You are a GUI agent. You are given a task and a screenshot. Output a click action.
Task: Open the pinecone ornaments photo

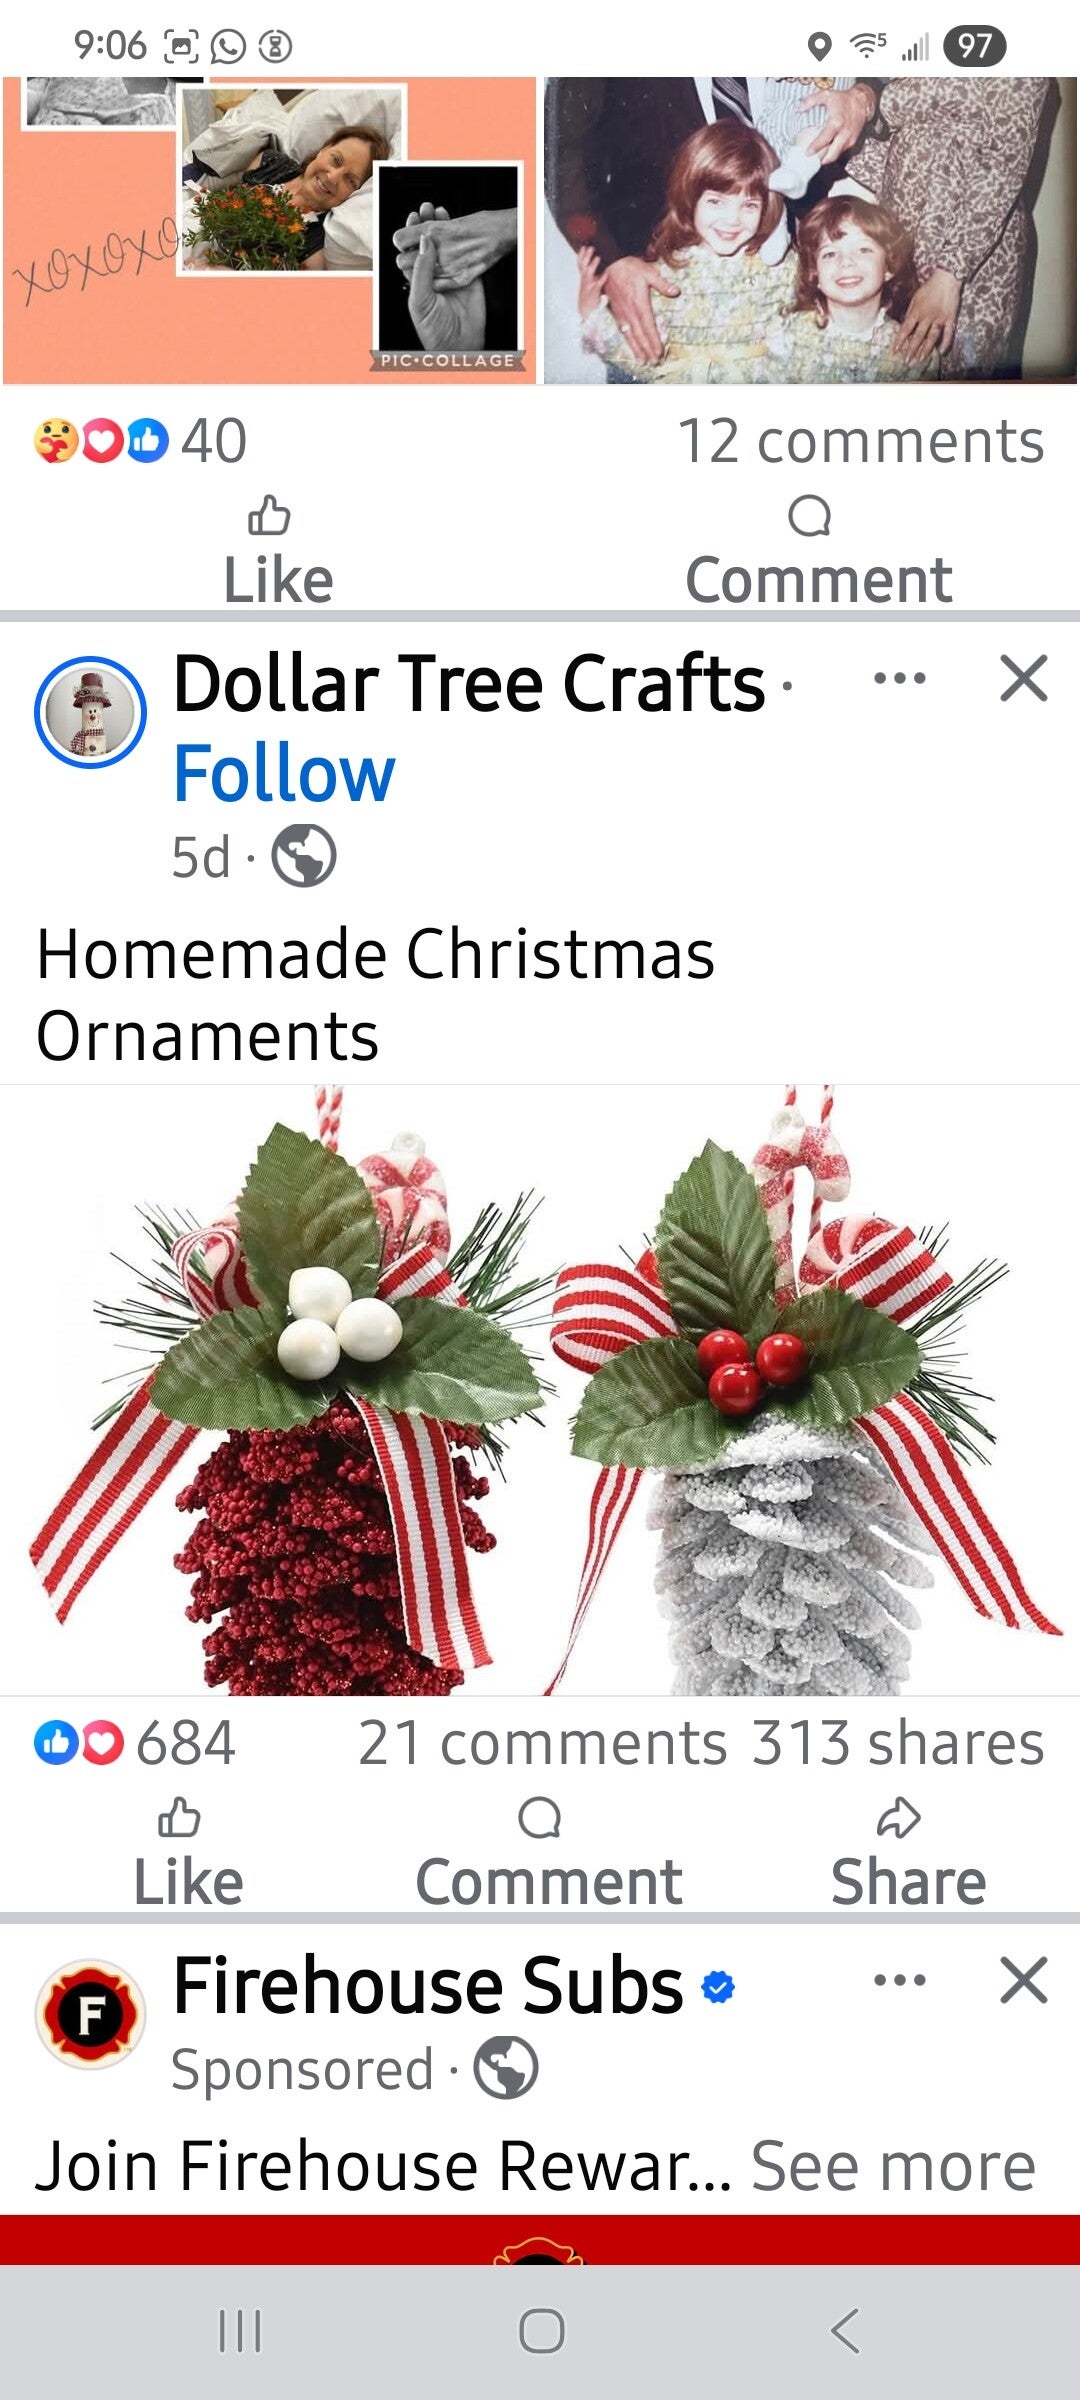[x=540, y=1390]
